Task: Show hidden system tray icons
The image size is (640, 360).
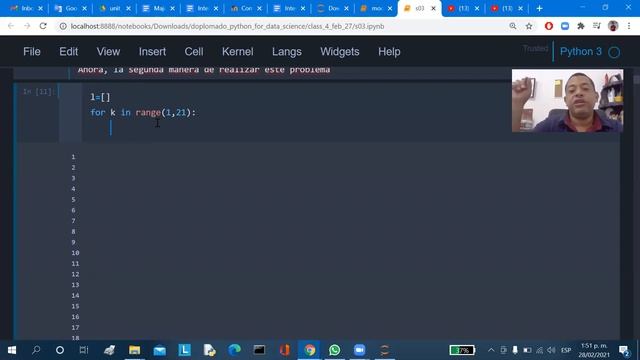Action: (491, 350)
